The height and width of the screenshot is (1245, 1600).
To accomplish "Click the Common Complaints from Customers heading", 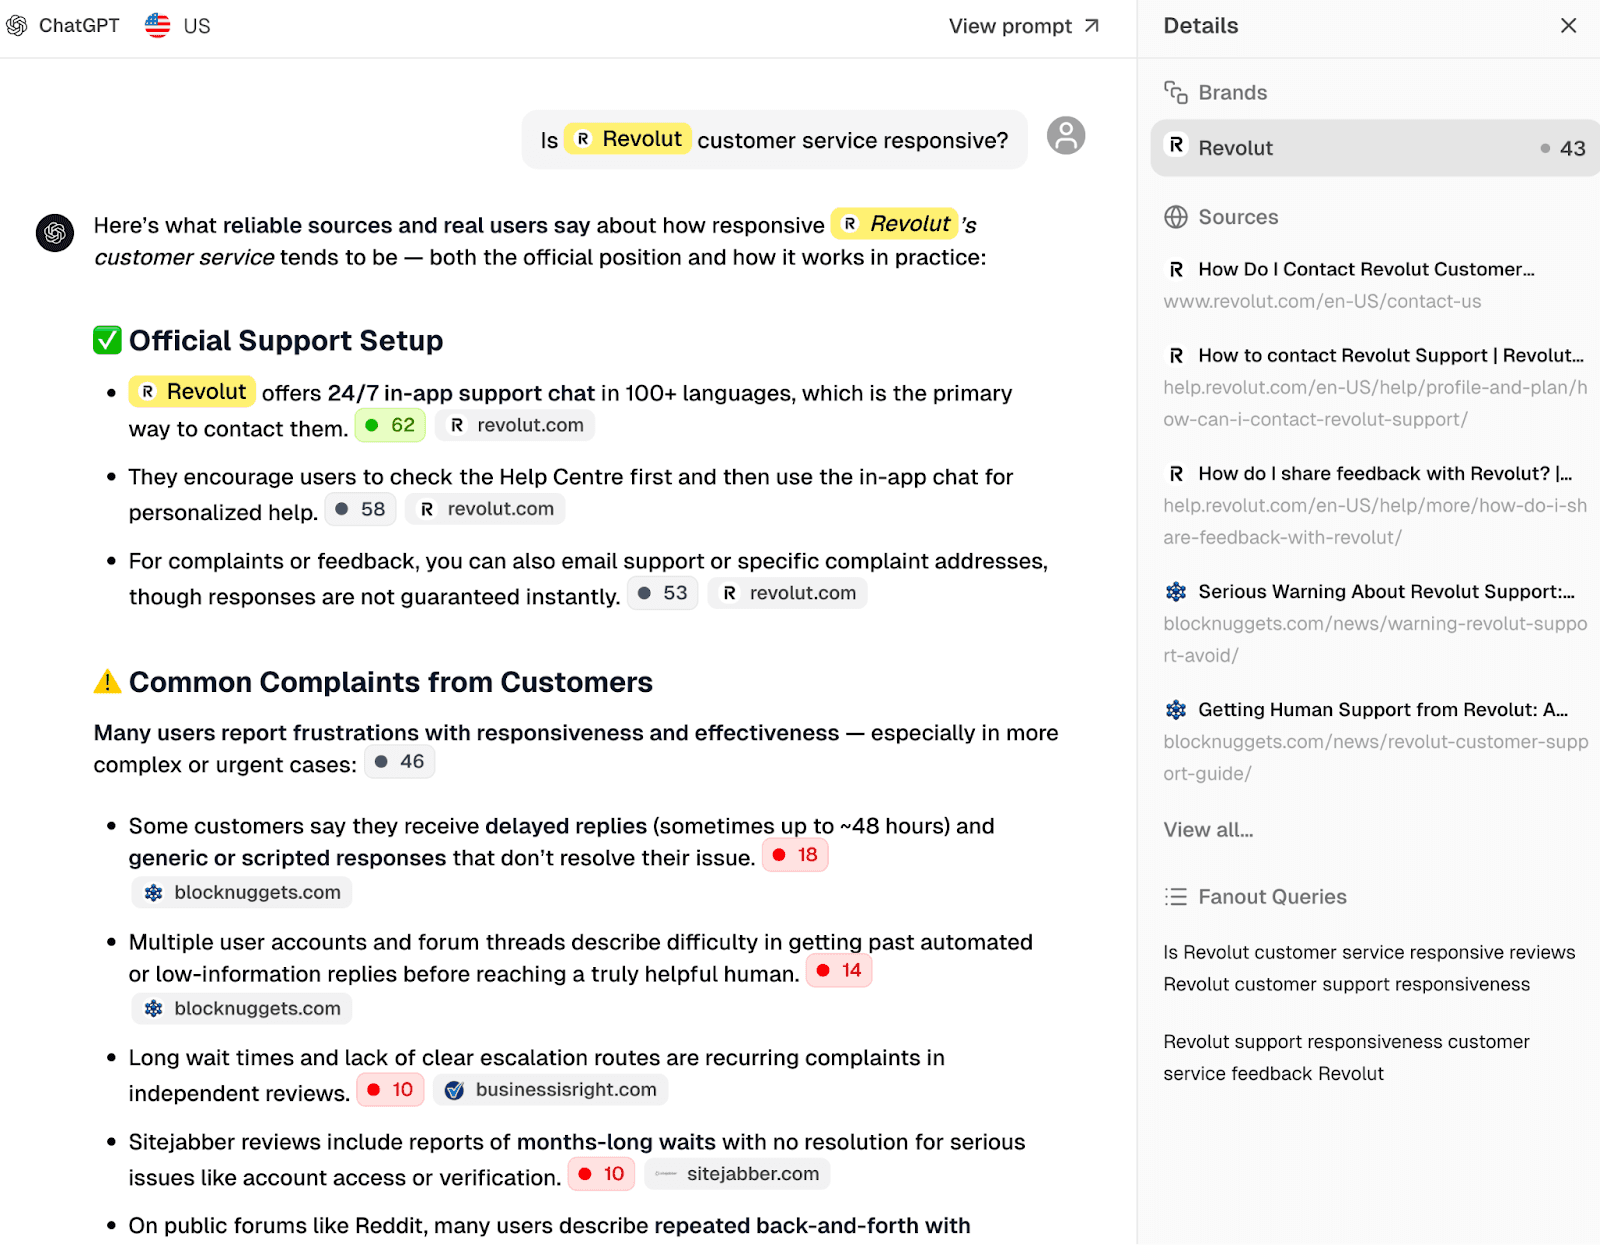I will click(390, 682).
